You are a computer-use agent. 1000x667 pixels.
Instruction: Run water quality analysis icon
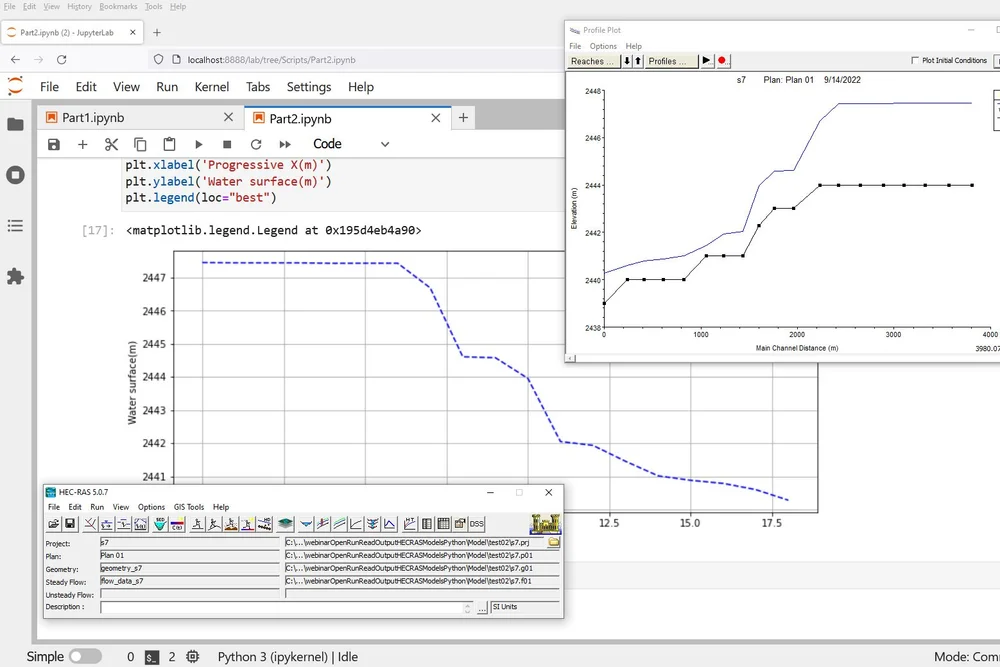point(247,524)
